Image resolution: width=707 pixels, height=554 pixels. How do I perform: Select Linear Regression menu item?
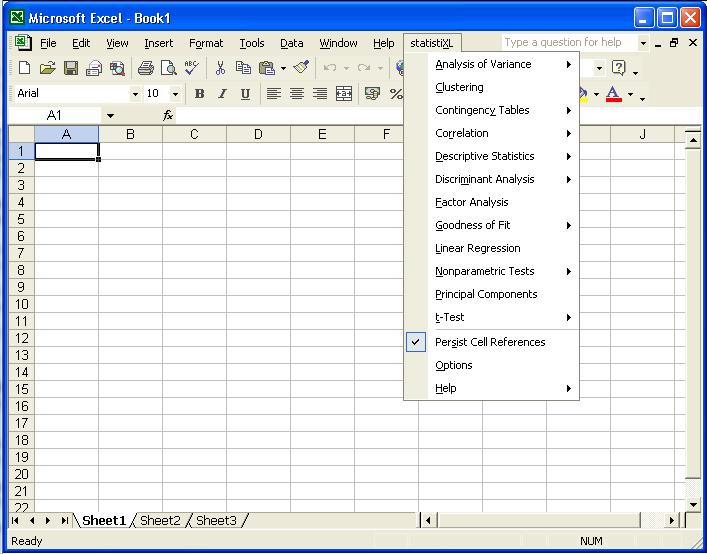[491, 248]
